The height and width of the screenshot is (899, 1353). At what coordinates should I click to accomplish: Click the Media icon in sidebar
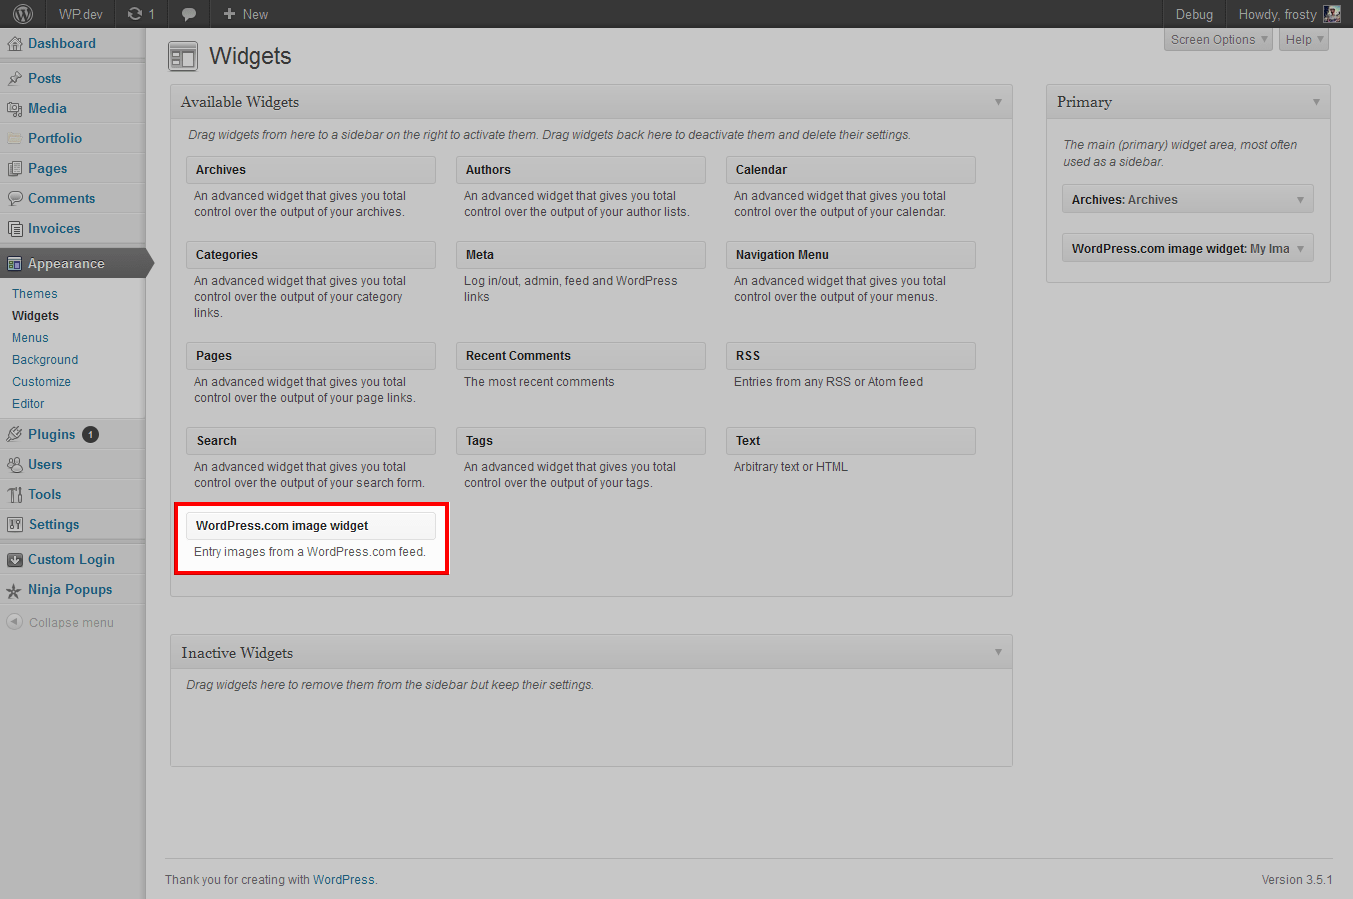click(x=14, y=109)
